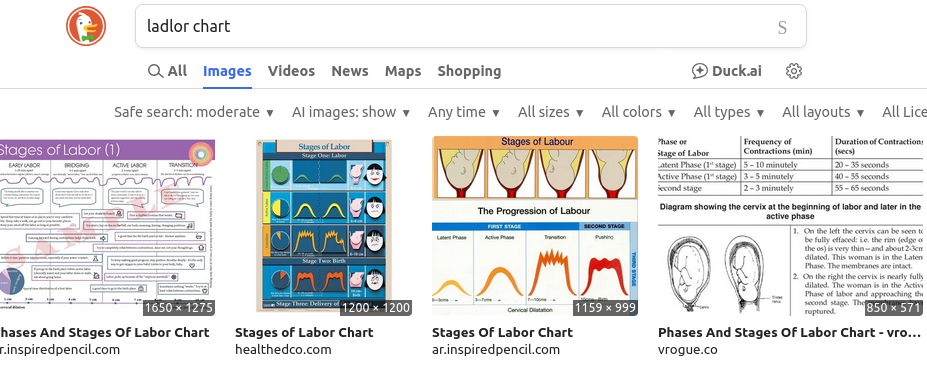Open the Progression of Labour thumbnail

pyautogui.click(x=535, y=226)
